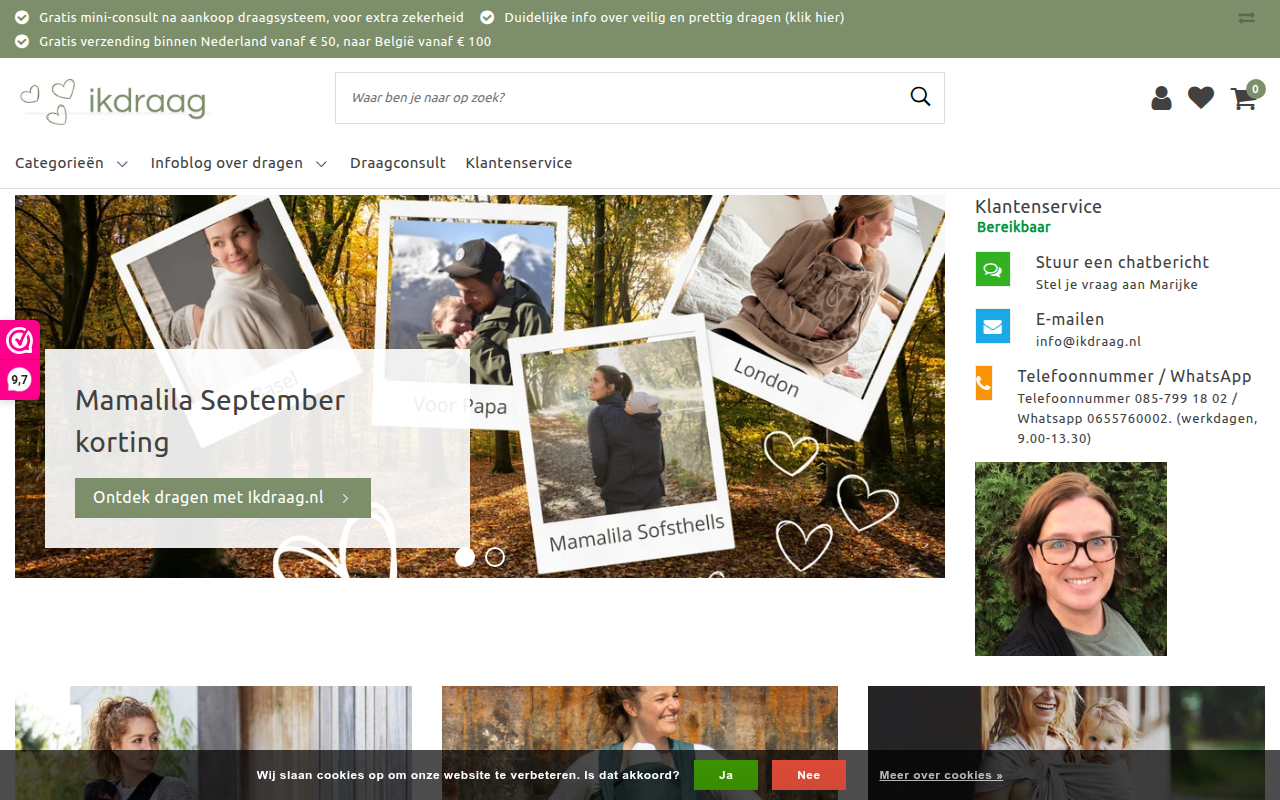
Task: Click the portrait photo of Marijke
Action: [x=1071, y=559]
